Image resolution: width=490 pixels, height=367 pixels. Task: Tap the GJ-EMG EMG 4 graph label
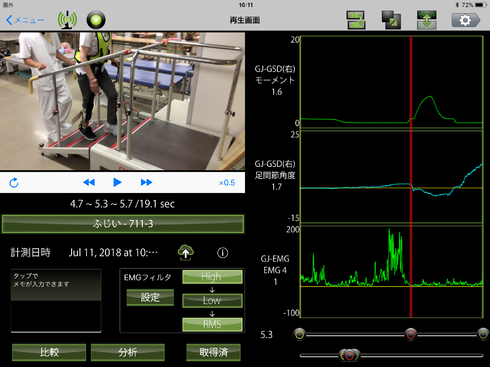(275, 270)
